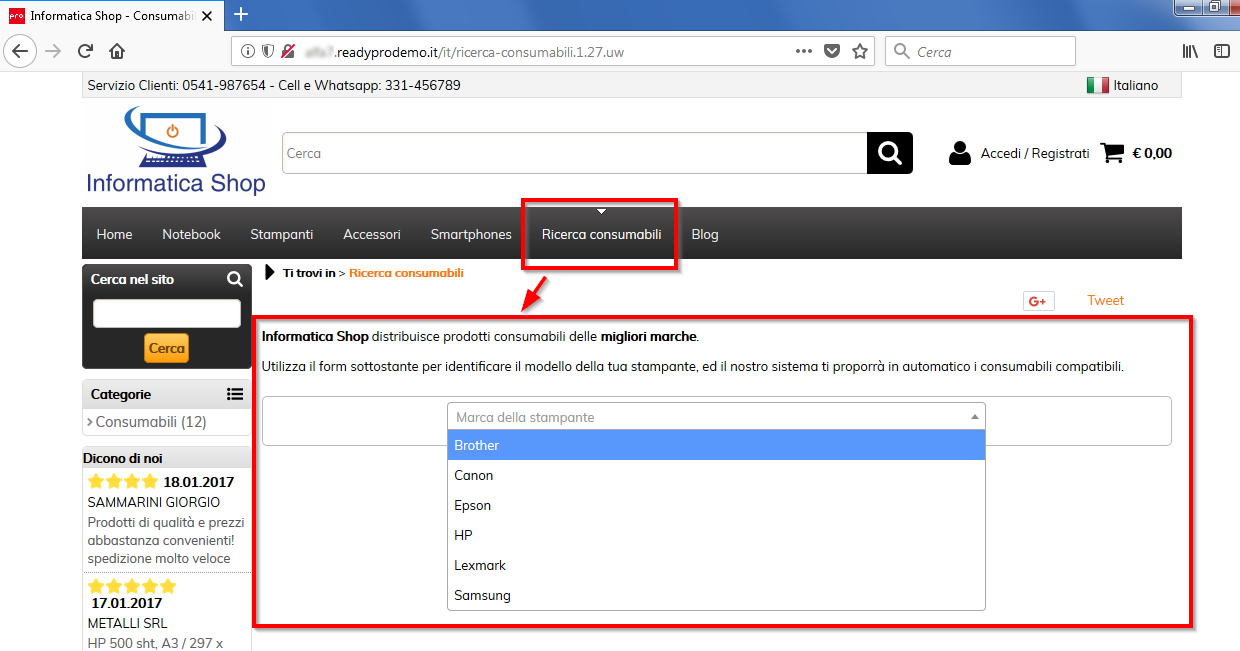The width and height of the screenshot is (1240, 651).
Task: Click the magnifier in Cerca nel sito
Action: 235,280
